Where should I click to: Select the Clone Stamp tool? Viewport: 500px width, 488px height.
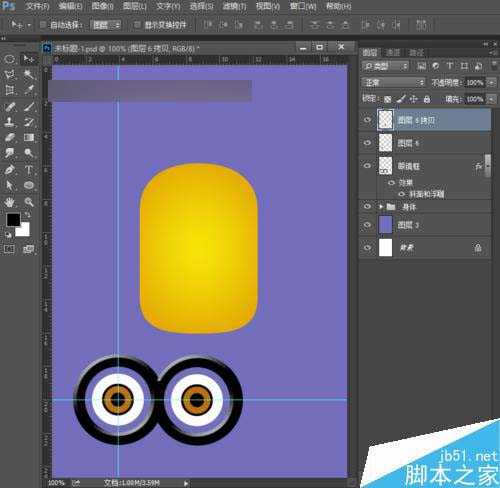click(9, 122)
